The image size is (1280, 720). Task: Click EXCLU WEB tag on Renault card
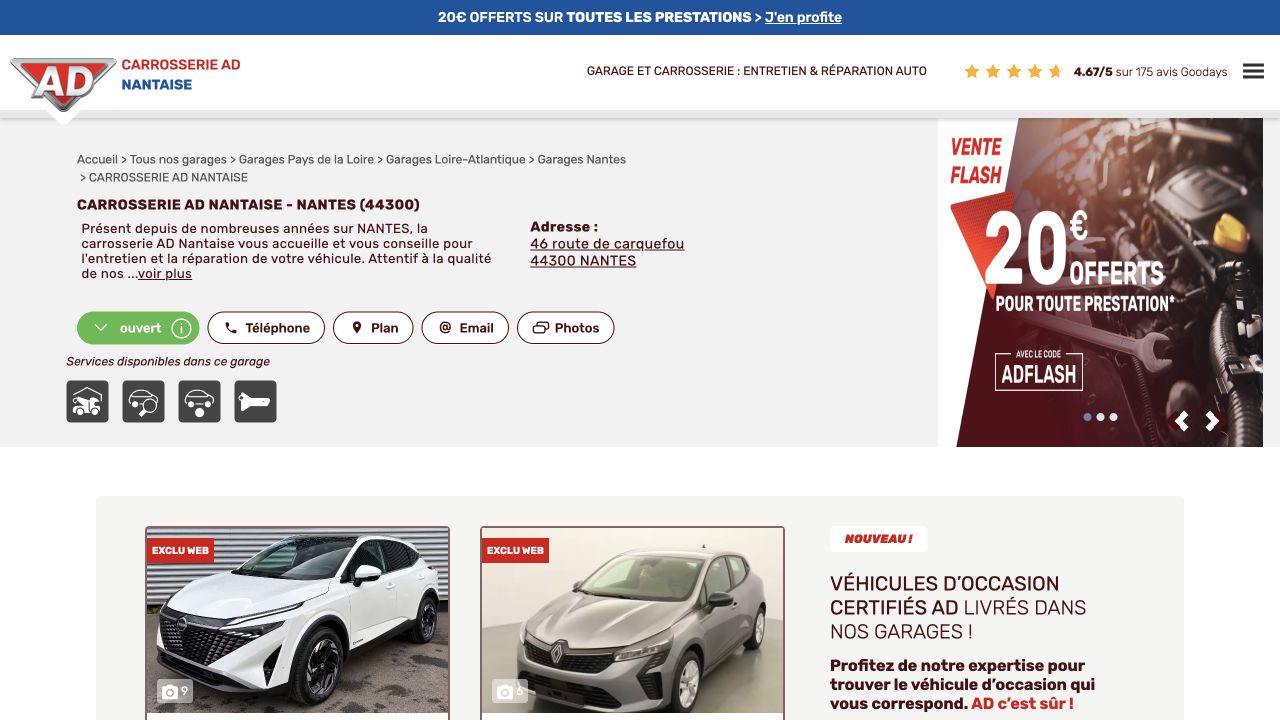coord(515,550)
